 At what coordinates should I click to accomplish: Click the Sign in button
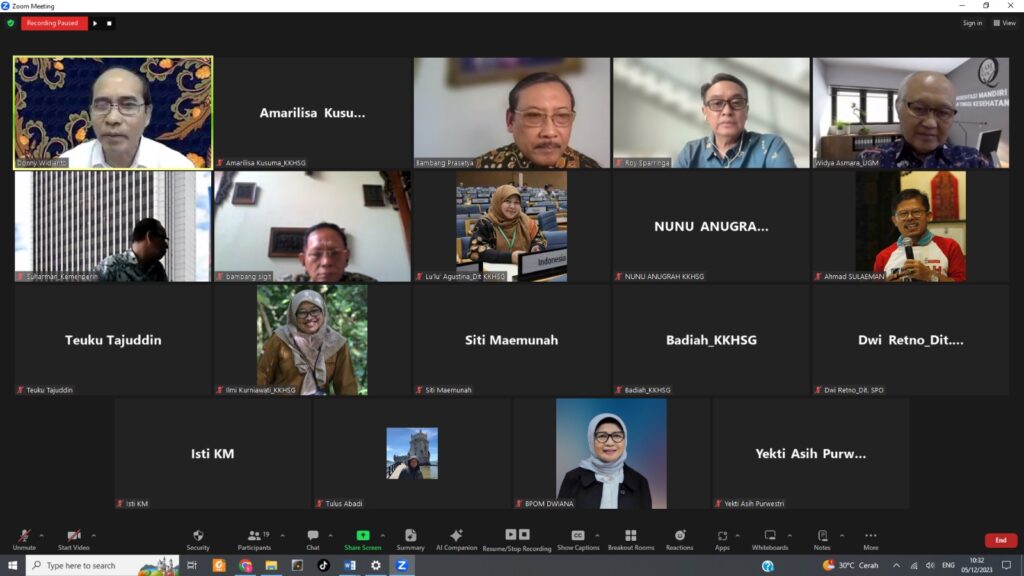point(972,23)
